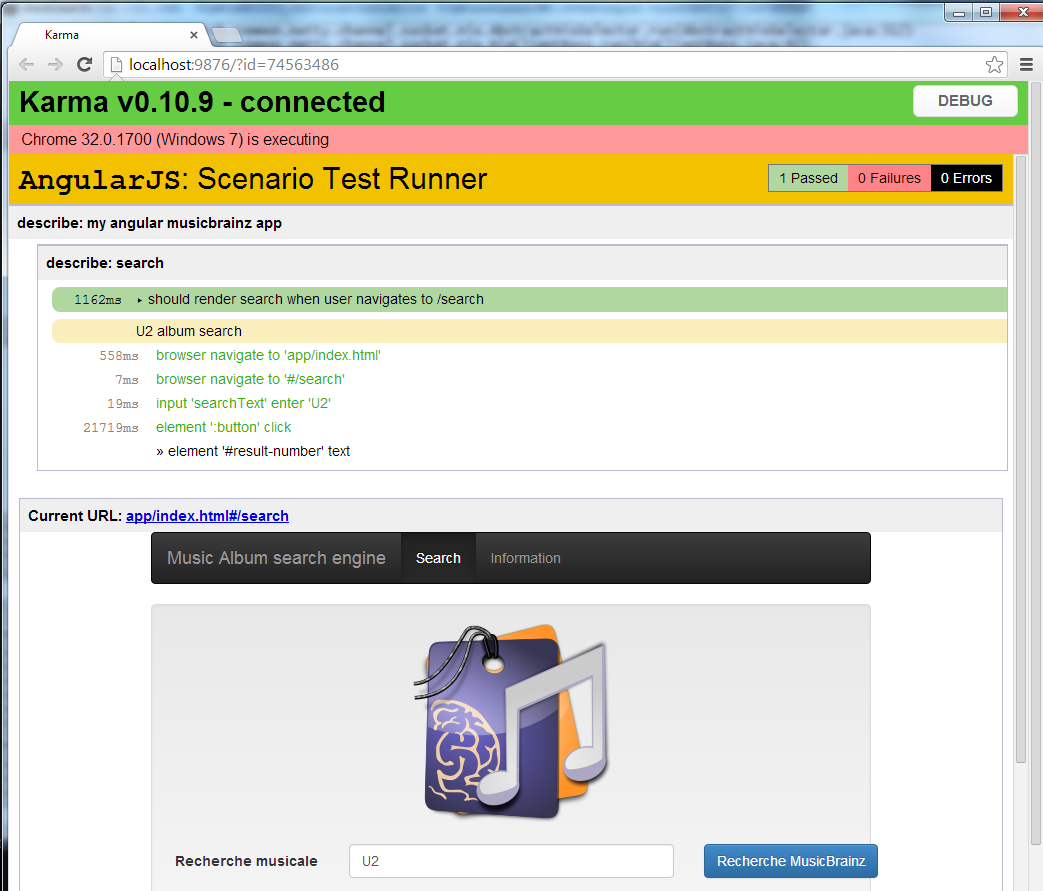Reload the page with refresh icon
This screenshot has height=891, width=1043.
[x=85, y=65]
